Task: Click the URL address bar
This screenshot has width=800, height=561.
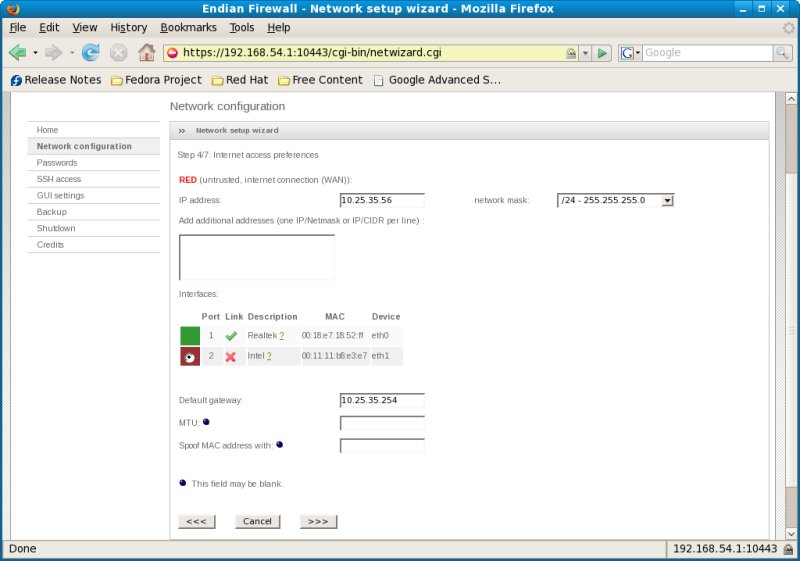Action: click(x=372, y=53)
